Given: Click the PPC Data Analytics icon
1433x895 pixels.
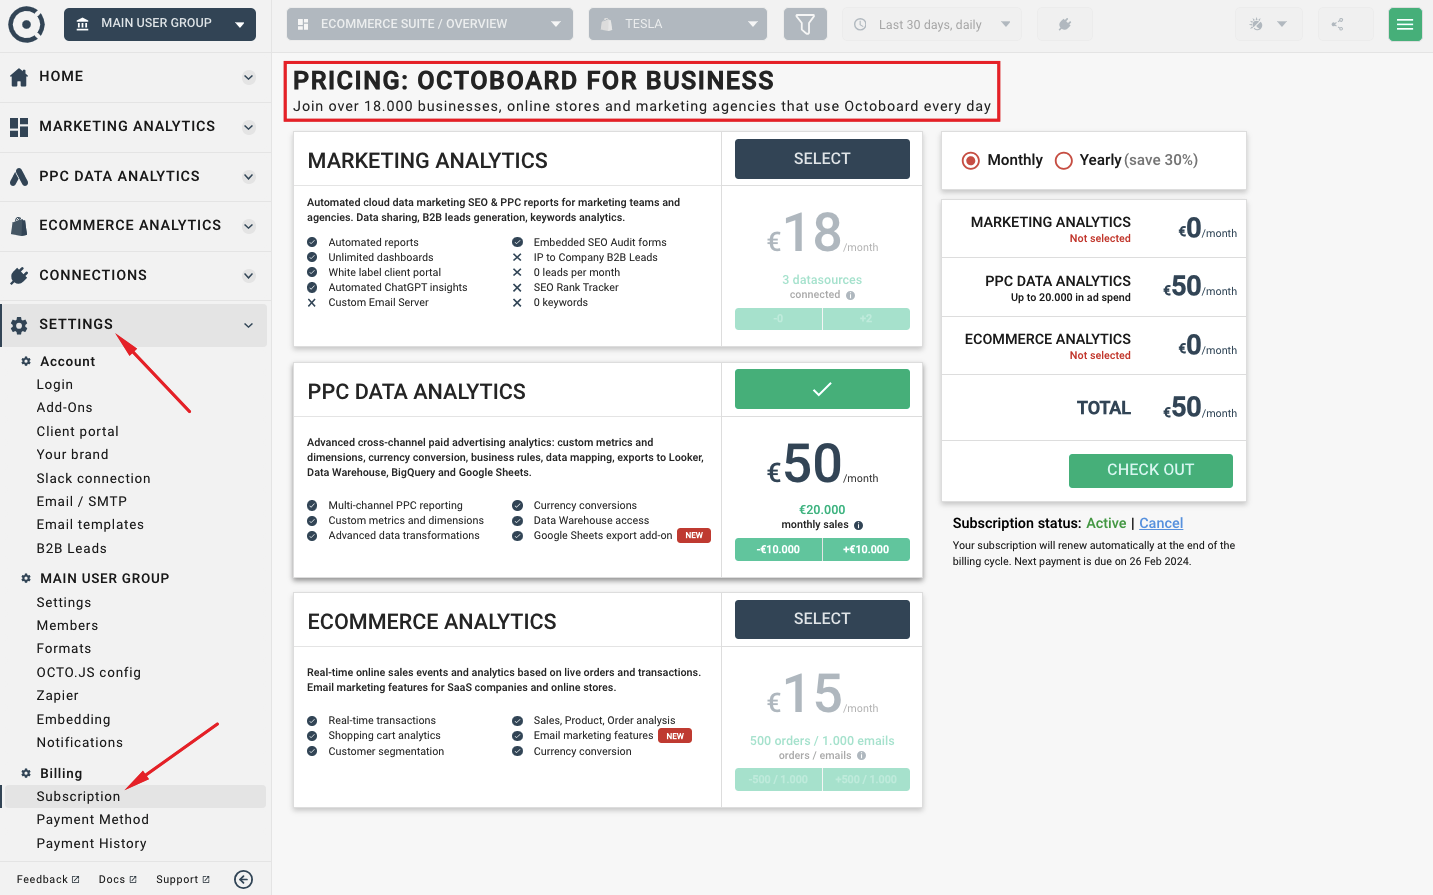Looking at the screenshot, I should (x=19, y=177).
